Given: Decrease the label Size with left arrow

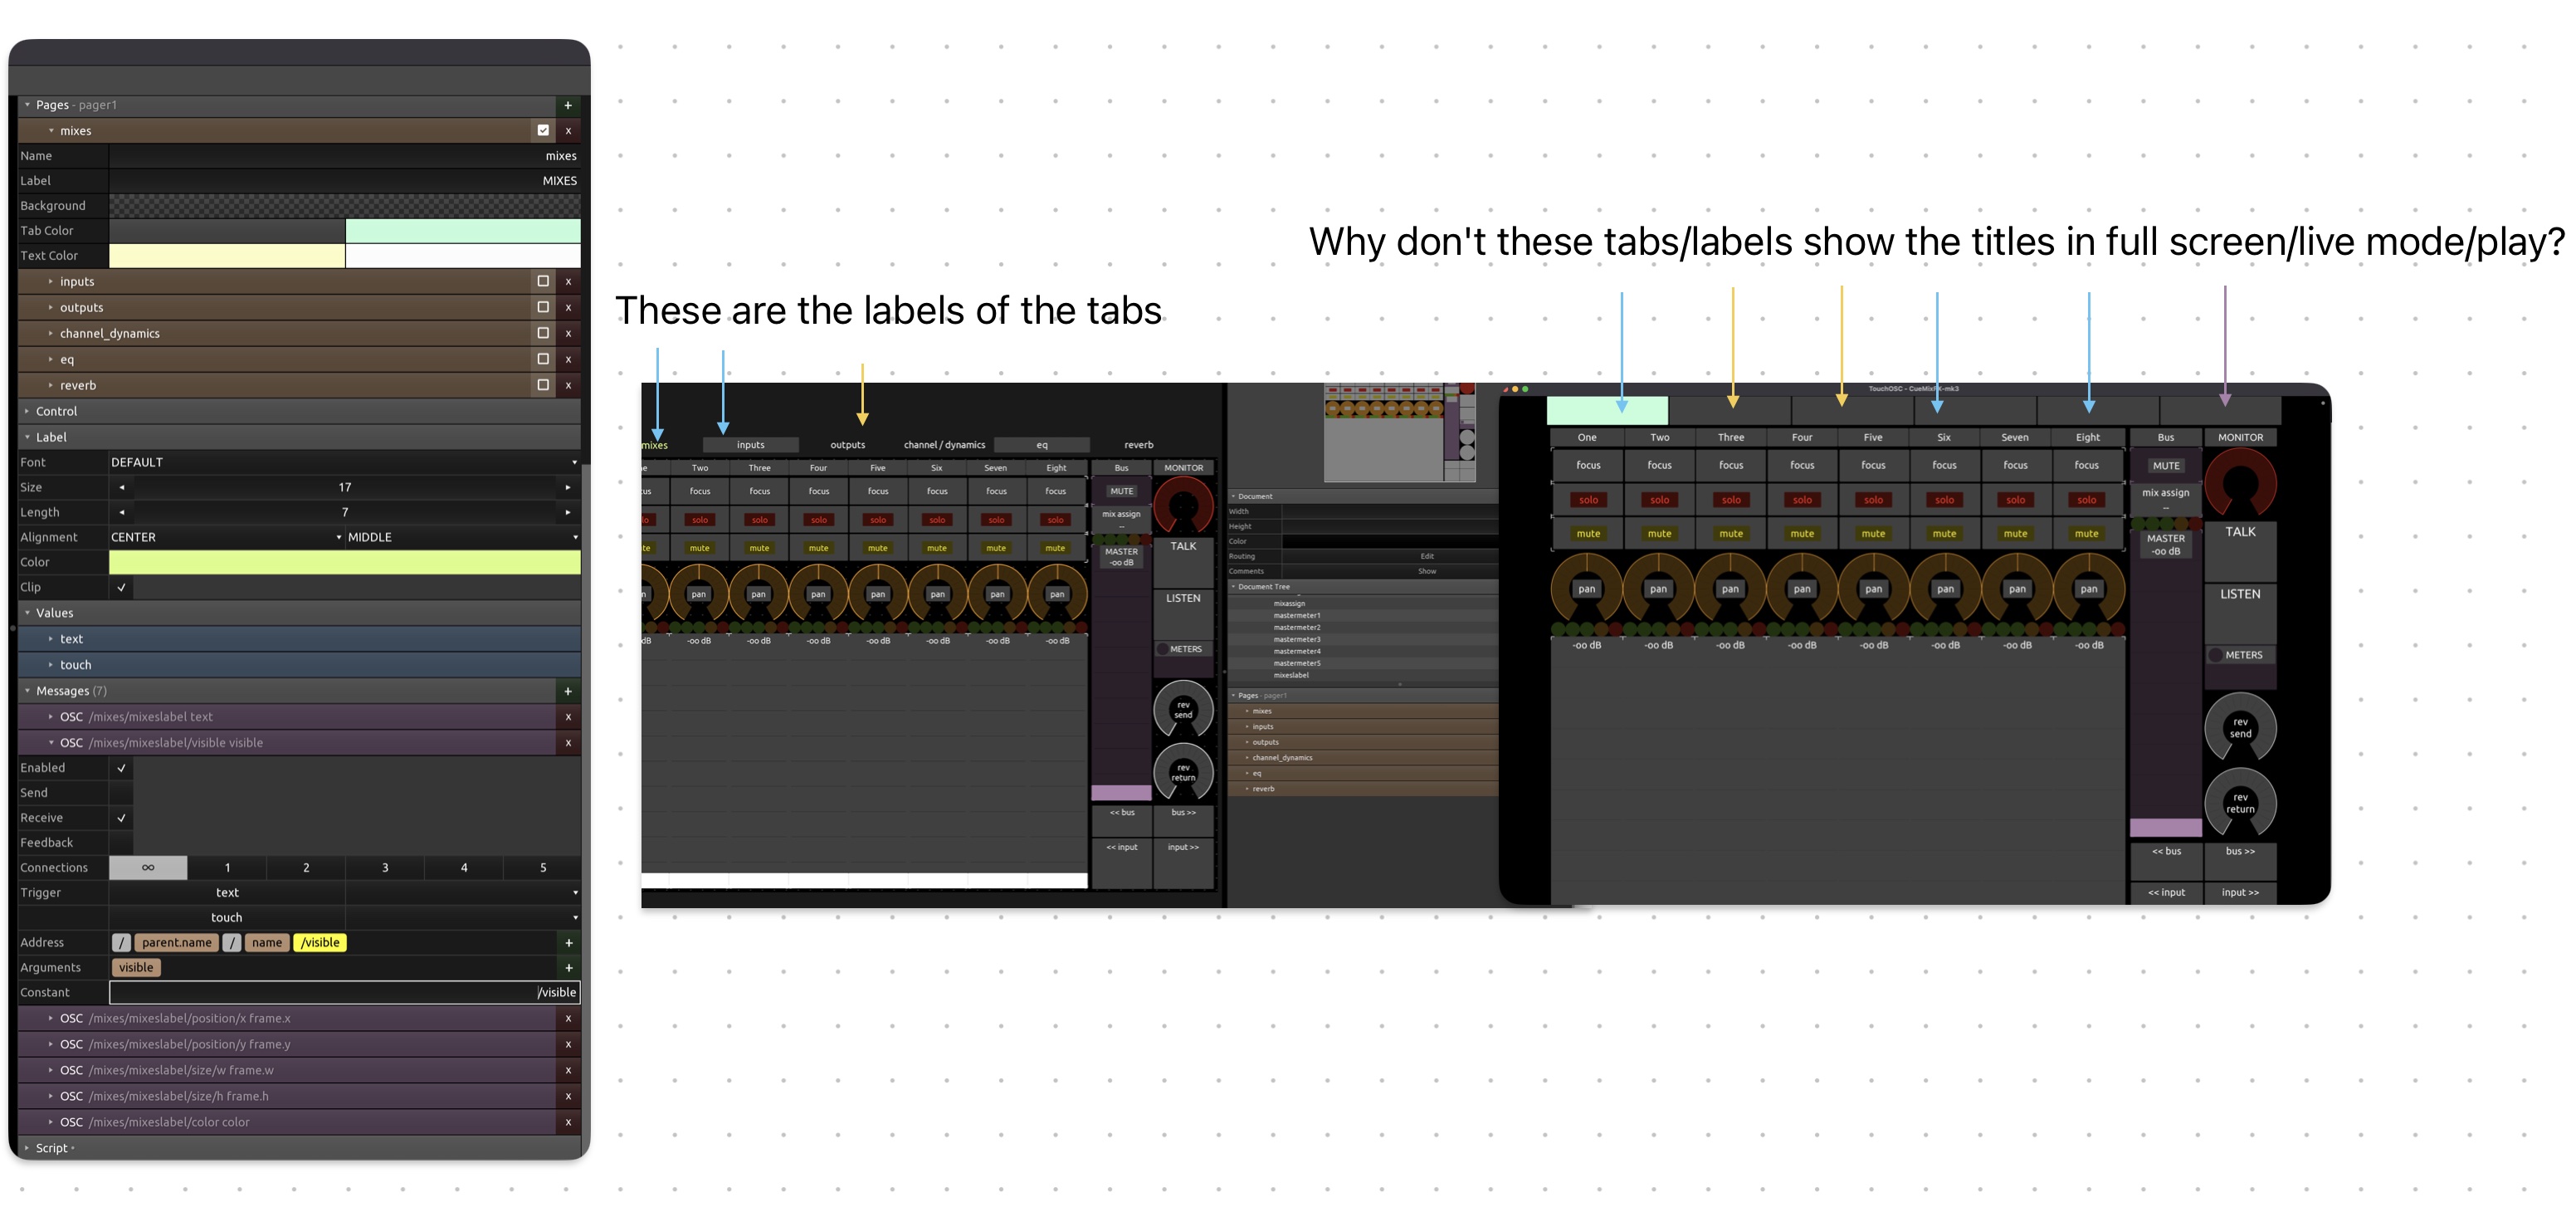Looking at the screenshot, I should [122, 488].
